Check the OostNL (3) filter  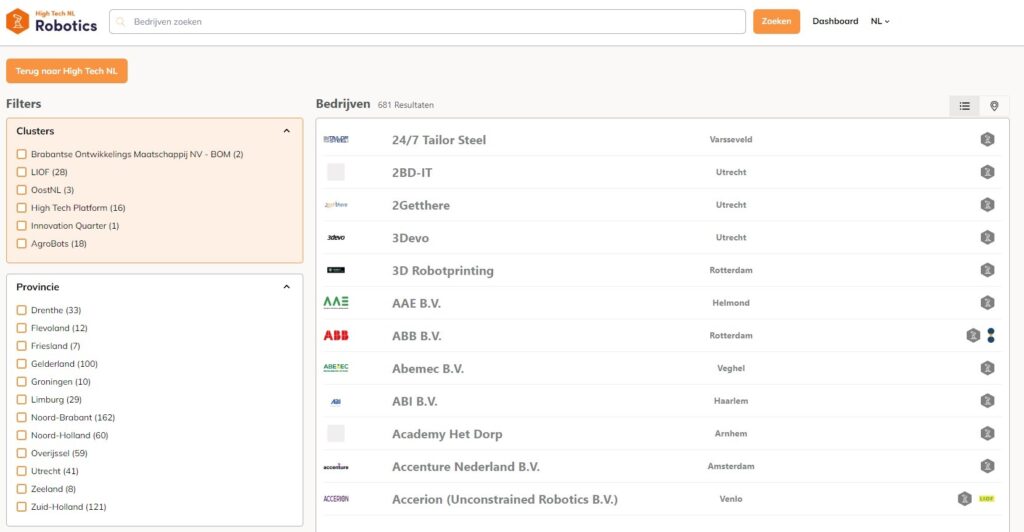pos(22,190)
